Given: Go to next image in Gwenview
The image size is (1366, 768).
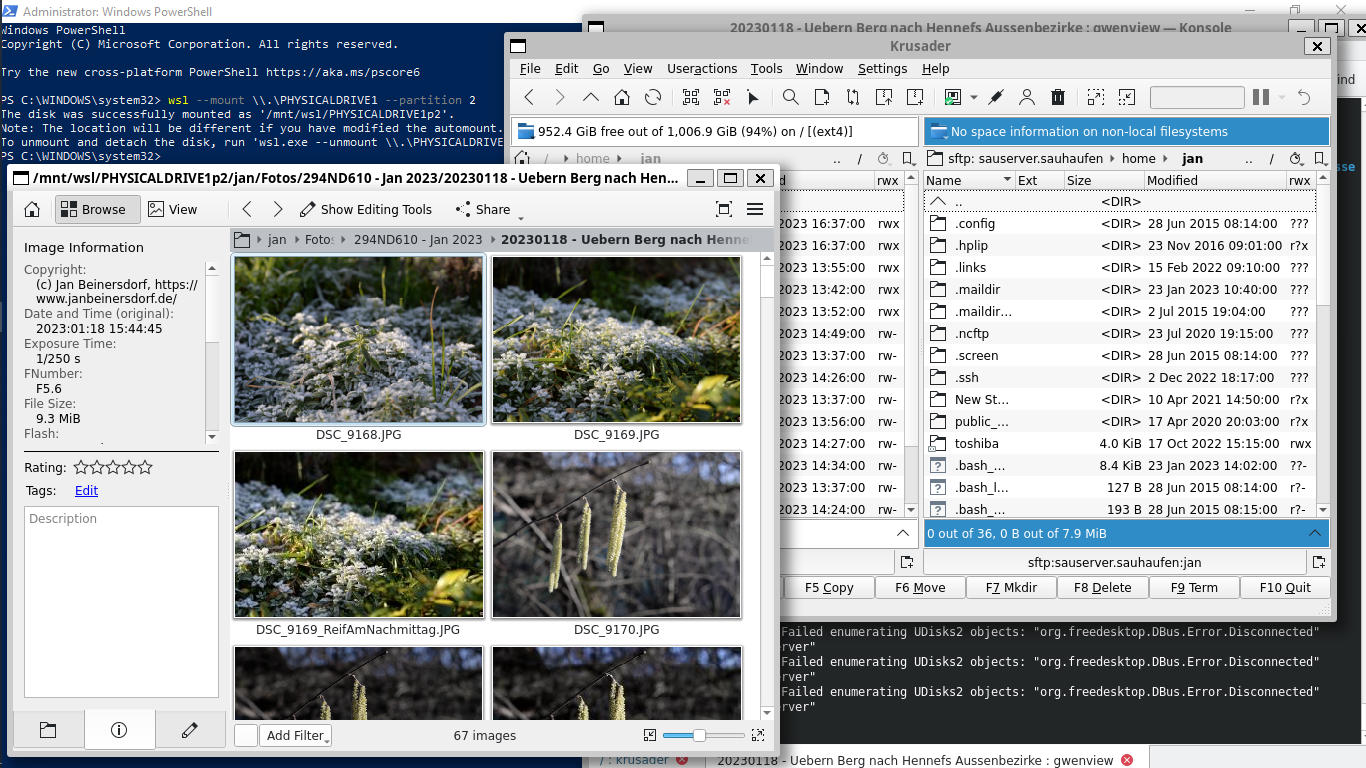Looking at the screenshot, I should [x=278, y=209].
